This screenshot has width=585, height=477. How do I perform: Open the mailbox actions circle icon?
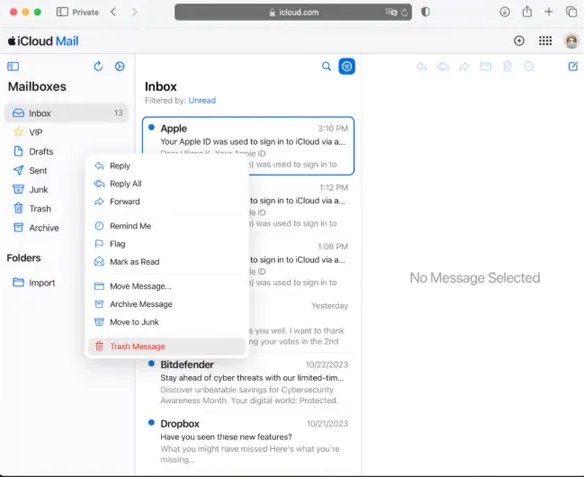[x=120, y=66]
